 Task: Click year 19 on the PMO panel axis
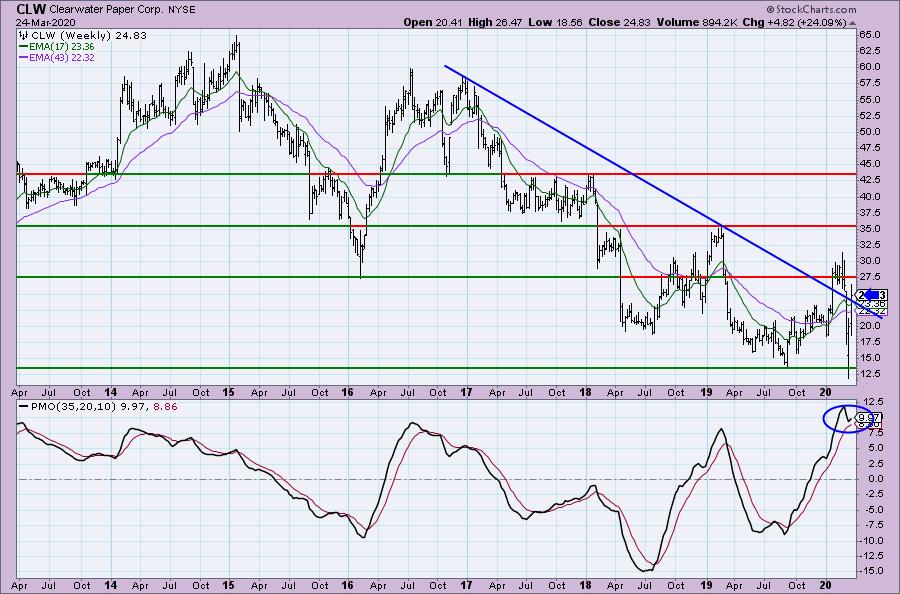click(x=706, y=585)
